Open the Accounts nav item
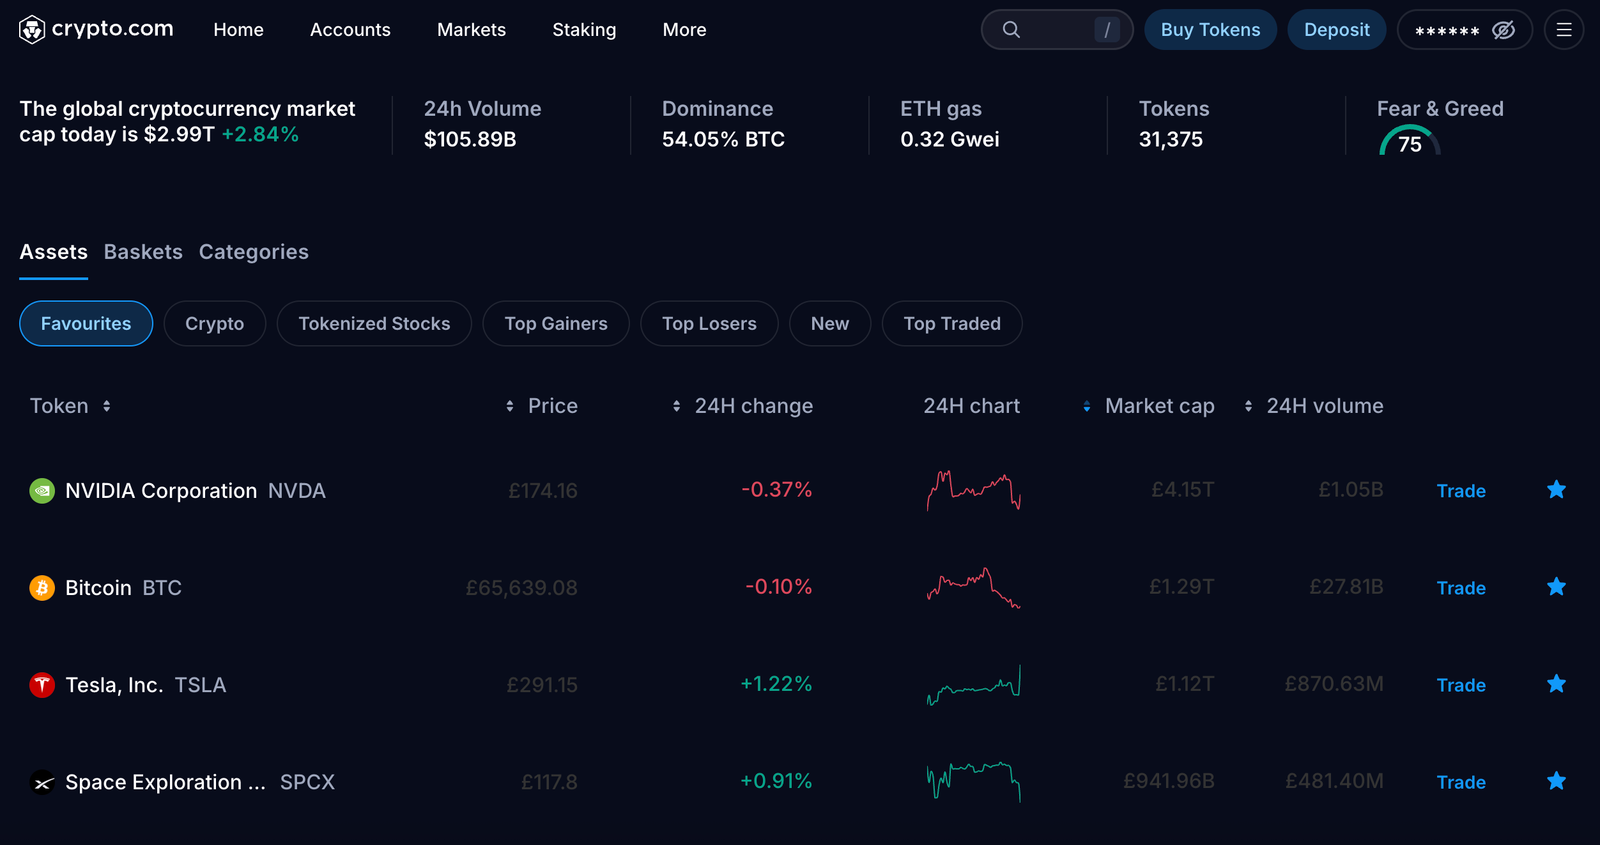Image resolution: width=1600 pixels, height=845 pixels. 350,30
